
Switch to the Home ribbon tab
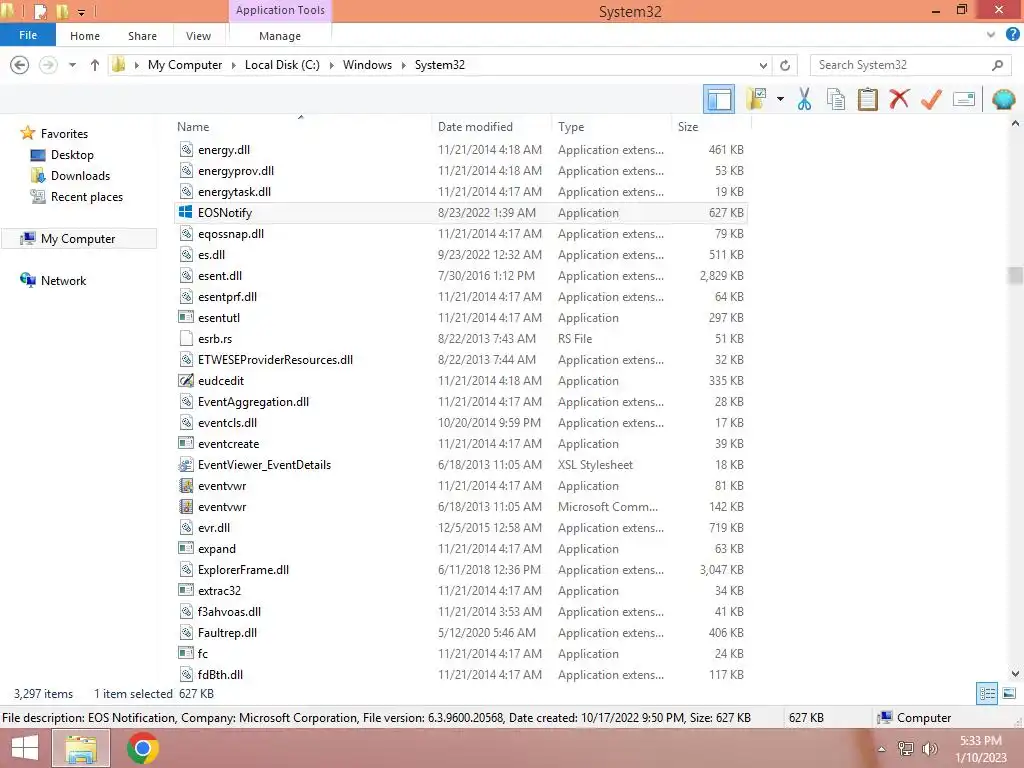(x=85, y=36)
